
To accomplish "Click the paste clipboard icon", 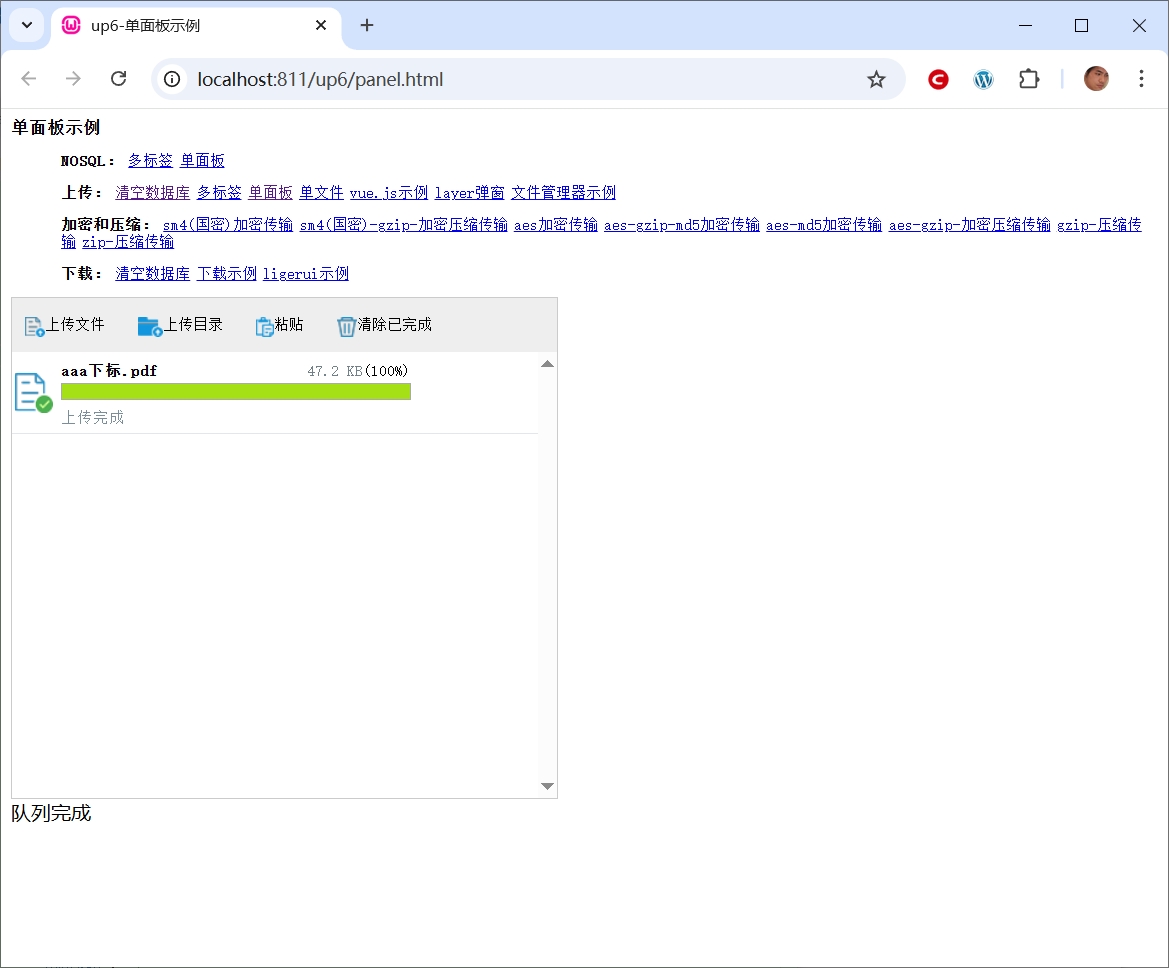I will pos(265,326).
